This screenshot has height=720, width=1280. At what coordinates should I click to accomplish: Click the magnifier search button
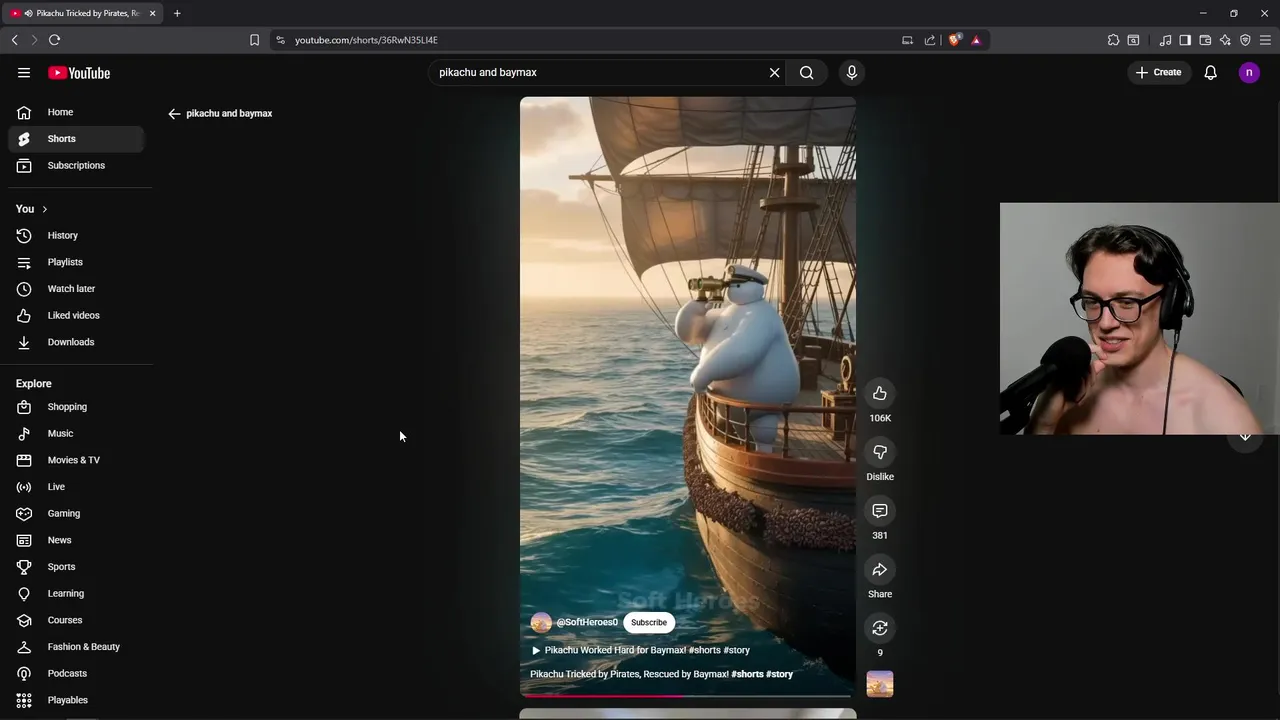click(806, 73)
